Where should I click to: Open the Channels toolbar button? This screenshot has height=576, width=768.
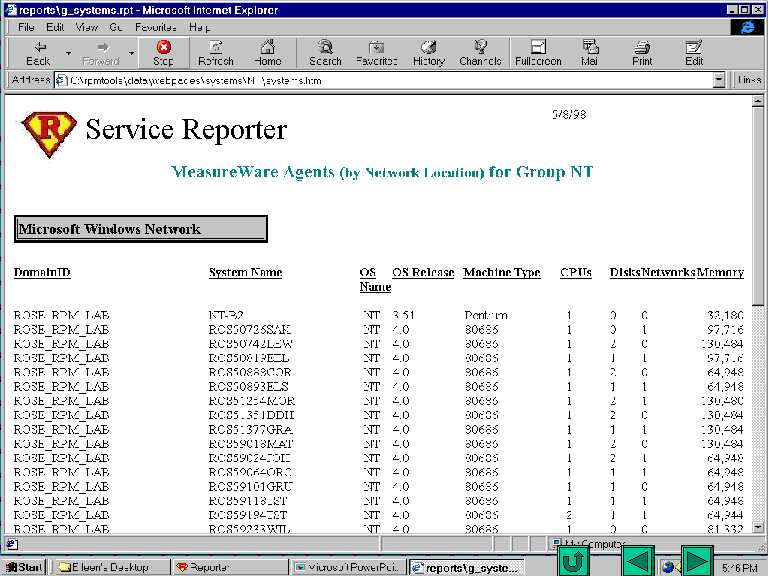point(481,53)
